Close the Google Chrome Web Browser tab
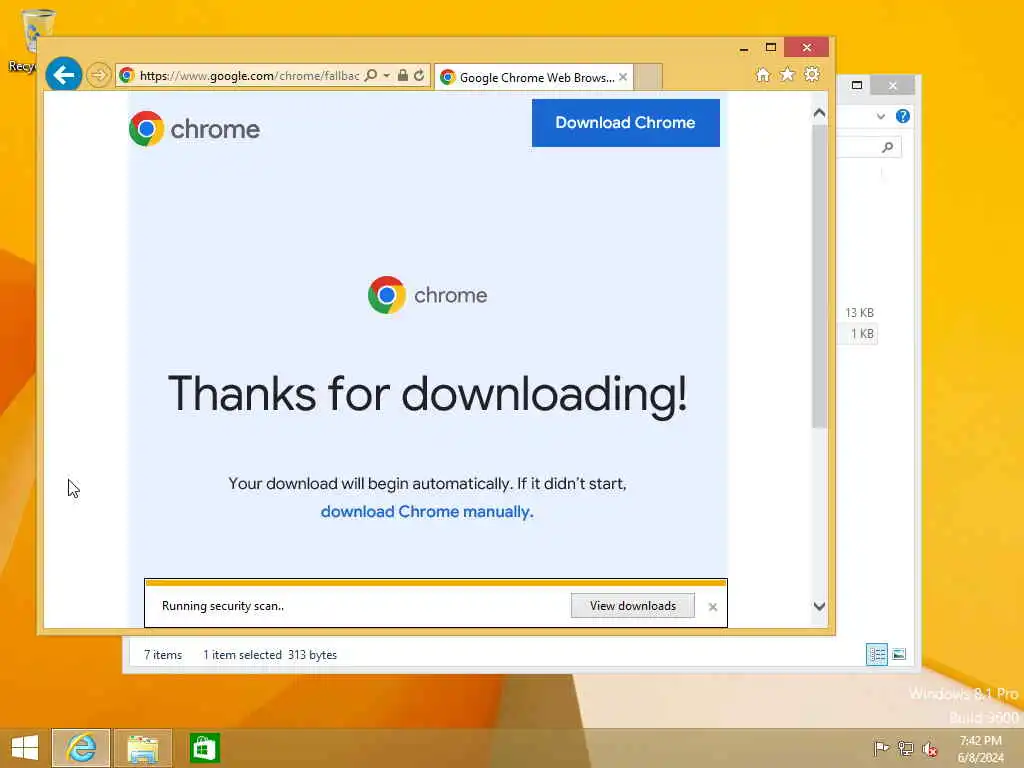Viewport: 1024px width, 768px height. (623, 77)
